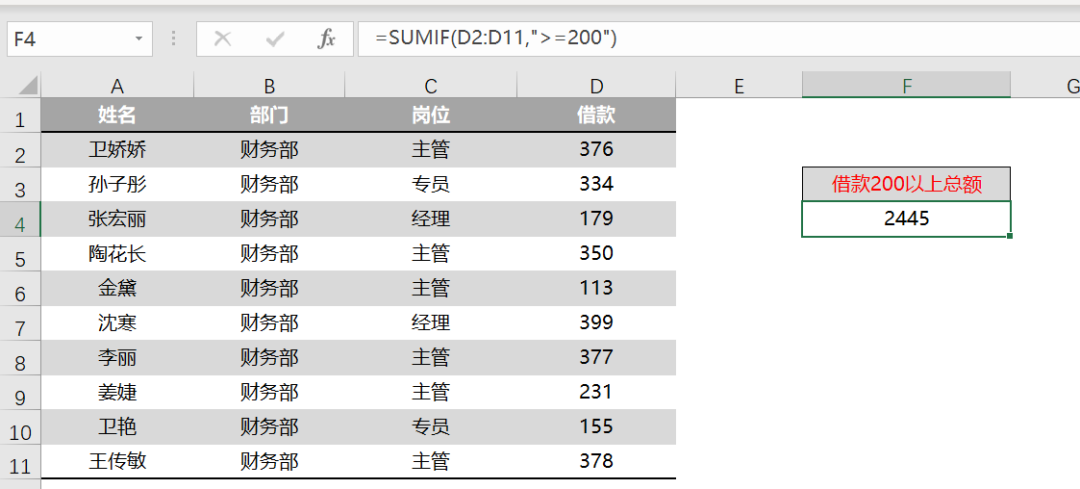The height and width of the screenshot is (489, 1080).
Task: Select 经理 cell in 张宏丽's row
Action: [430, 218]
